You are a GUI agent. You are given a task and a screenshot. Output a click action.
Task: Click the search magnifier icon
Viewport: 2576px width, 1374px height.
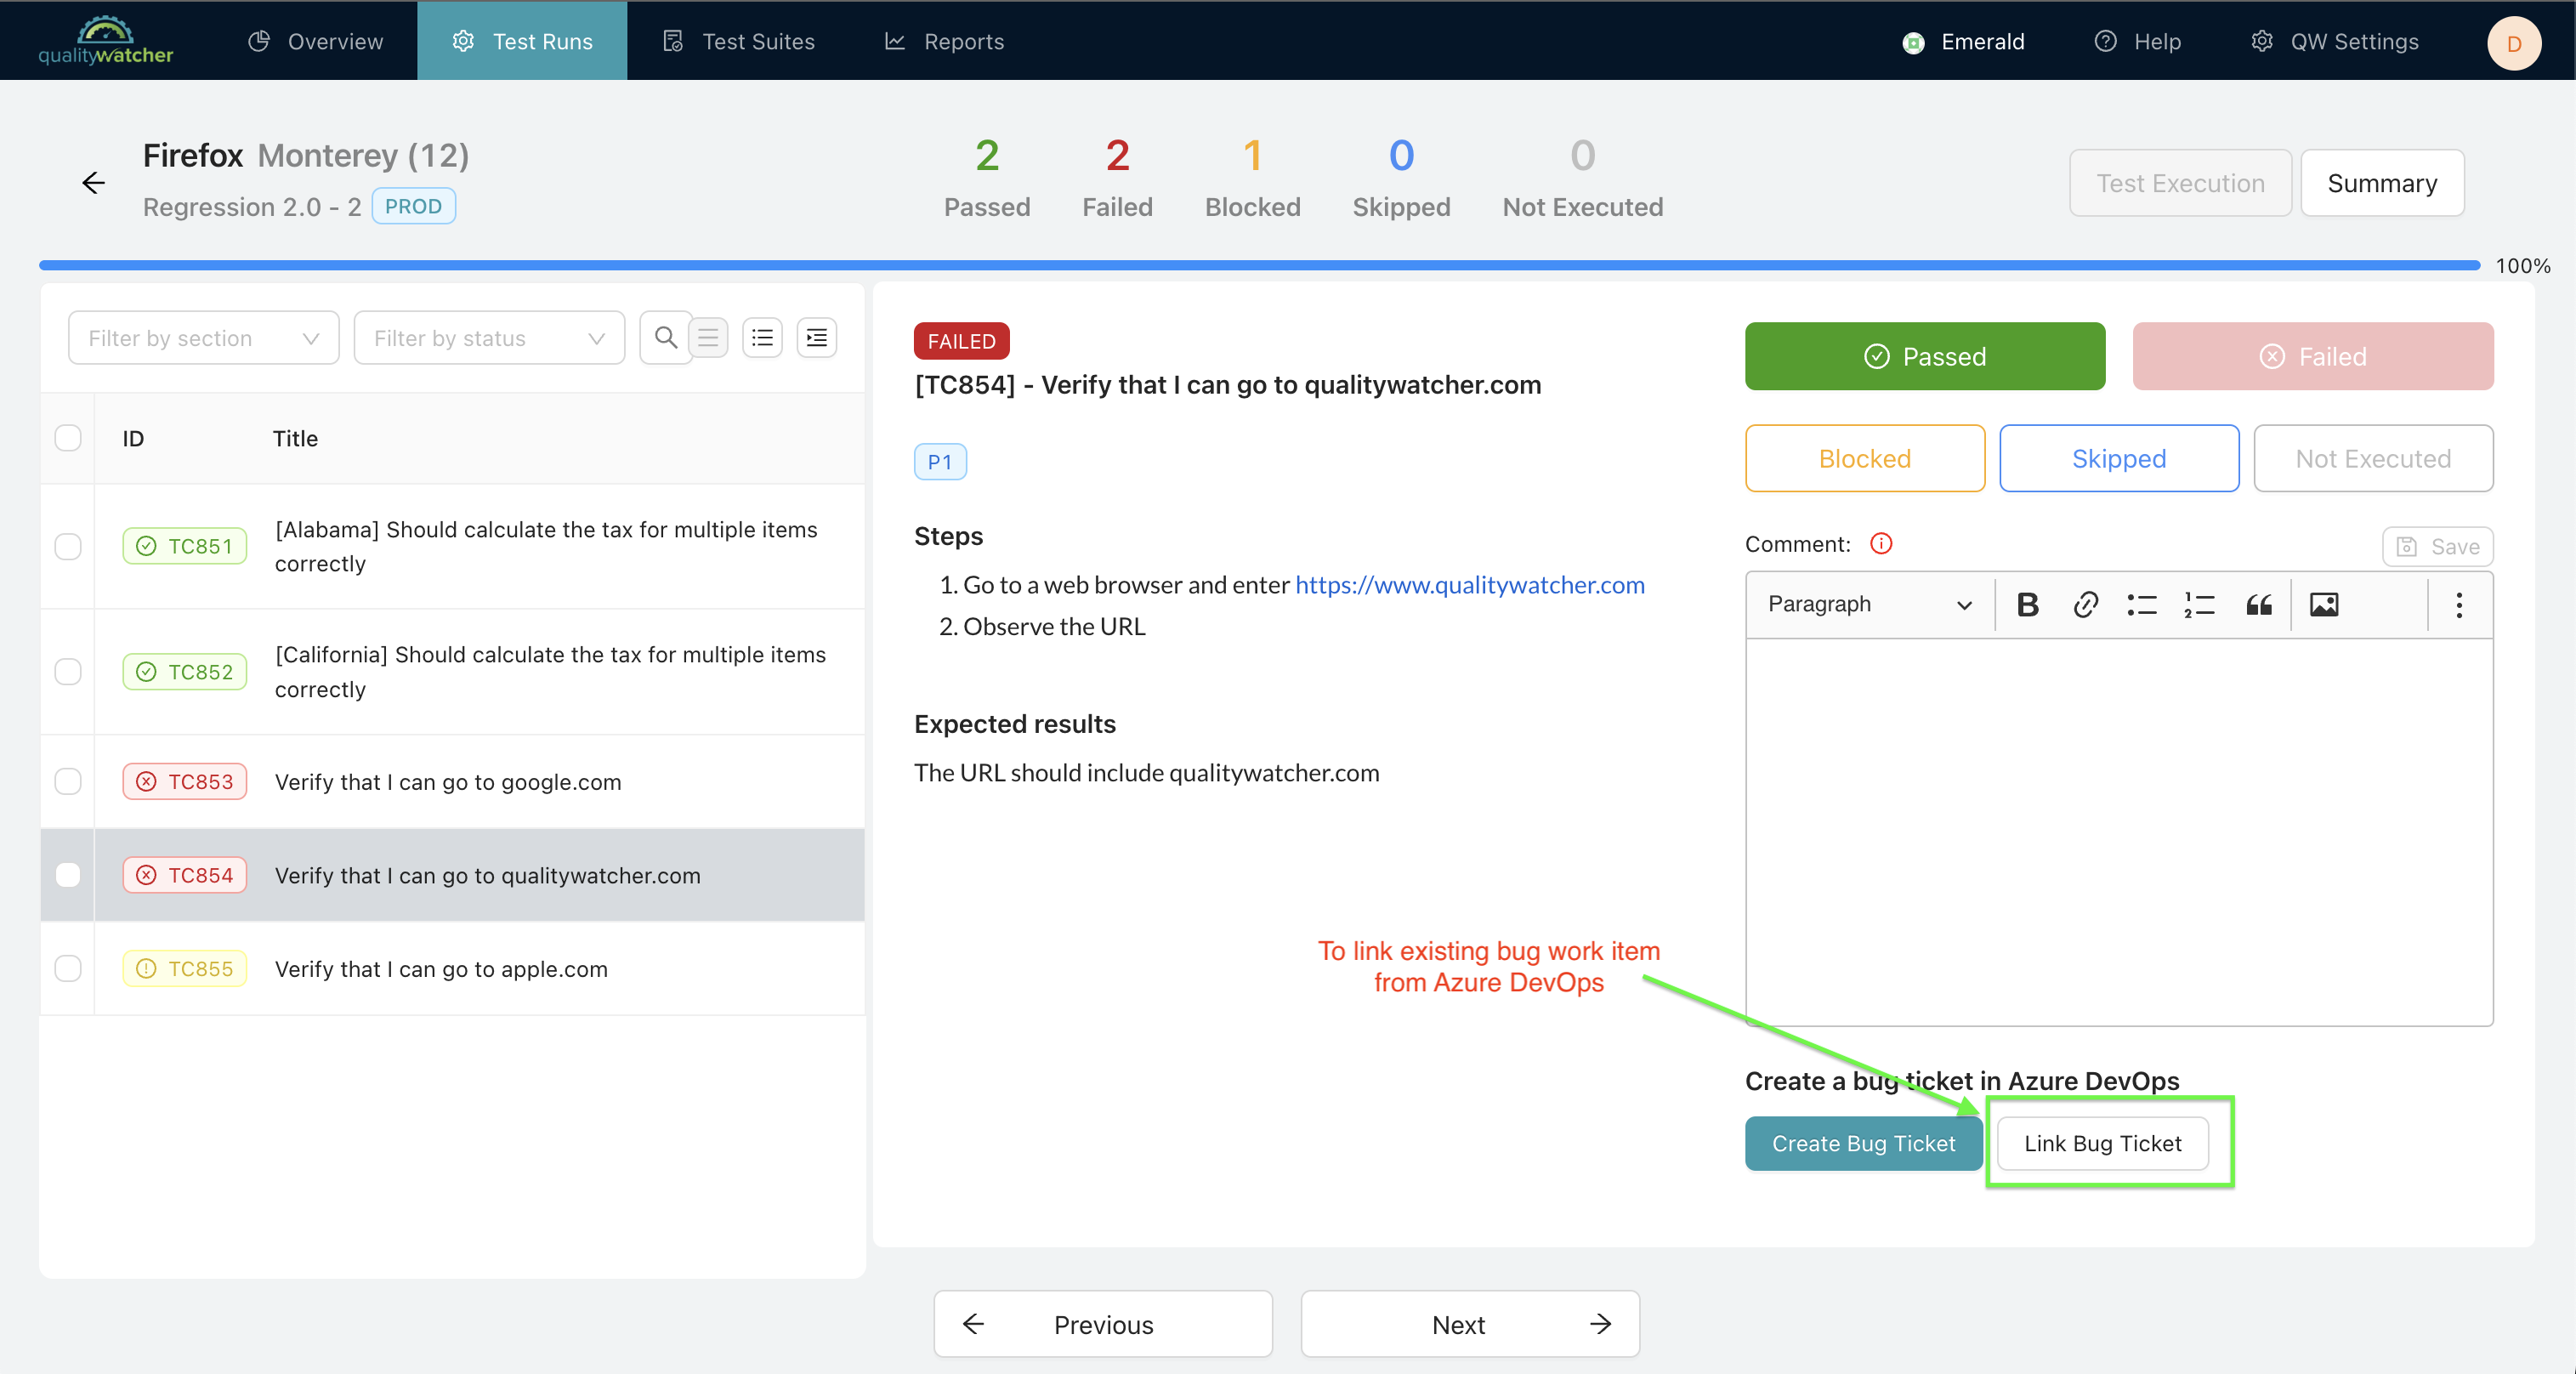coord(665,338)
